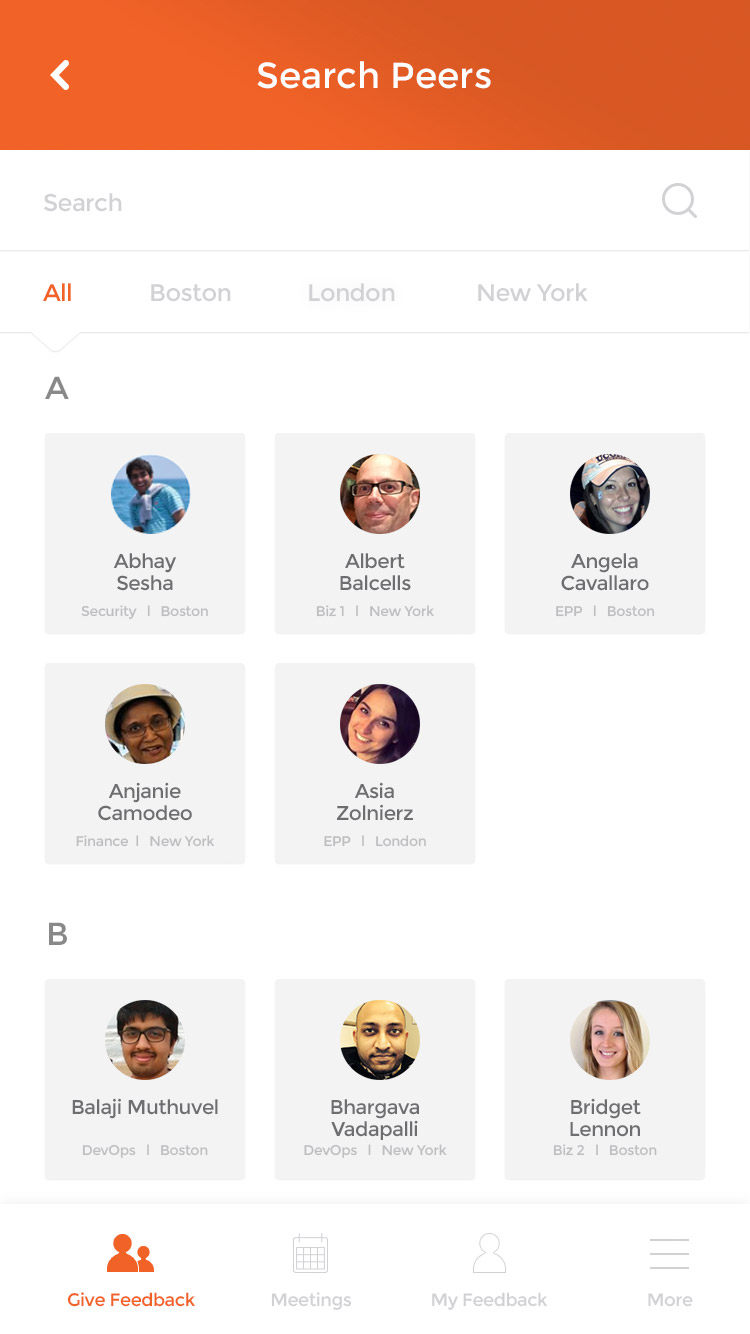The width and height of the screenshot is (750, 1334).
Task: Show New York peers
Action: (532, 293)
